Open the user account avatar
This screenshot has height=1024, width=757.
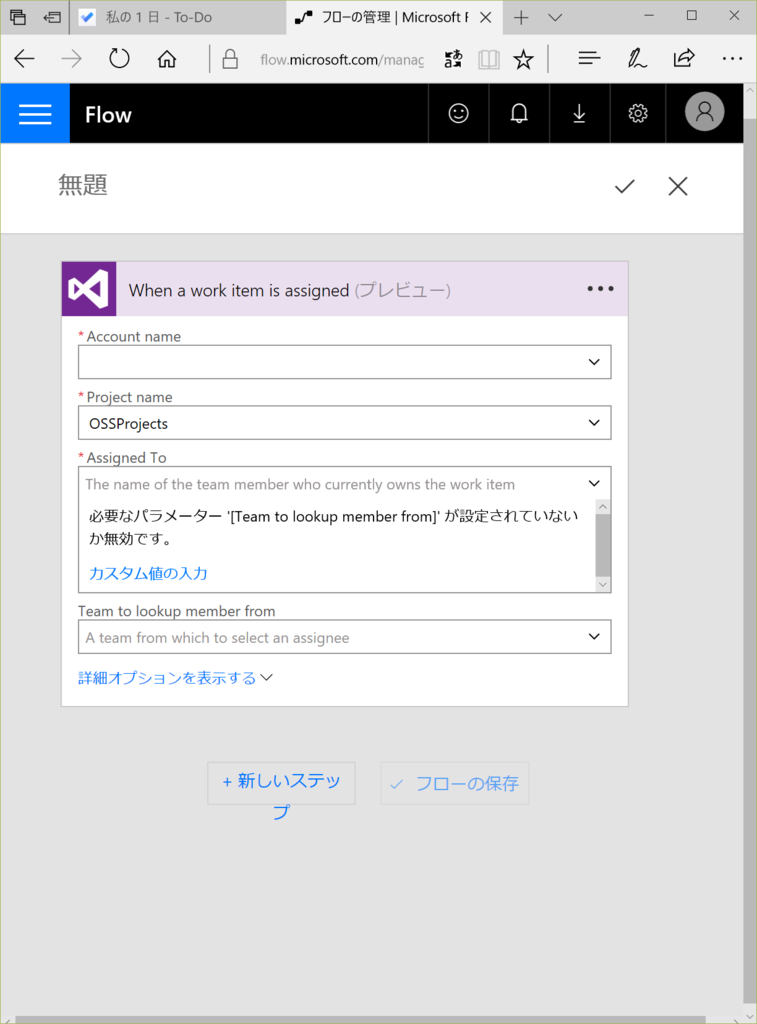(704, 112)
